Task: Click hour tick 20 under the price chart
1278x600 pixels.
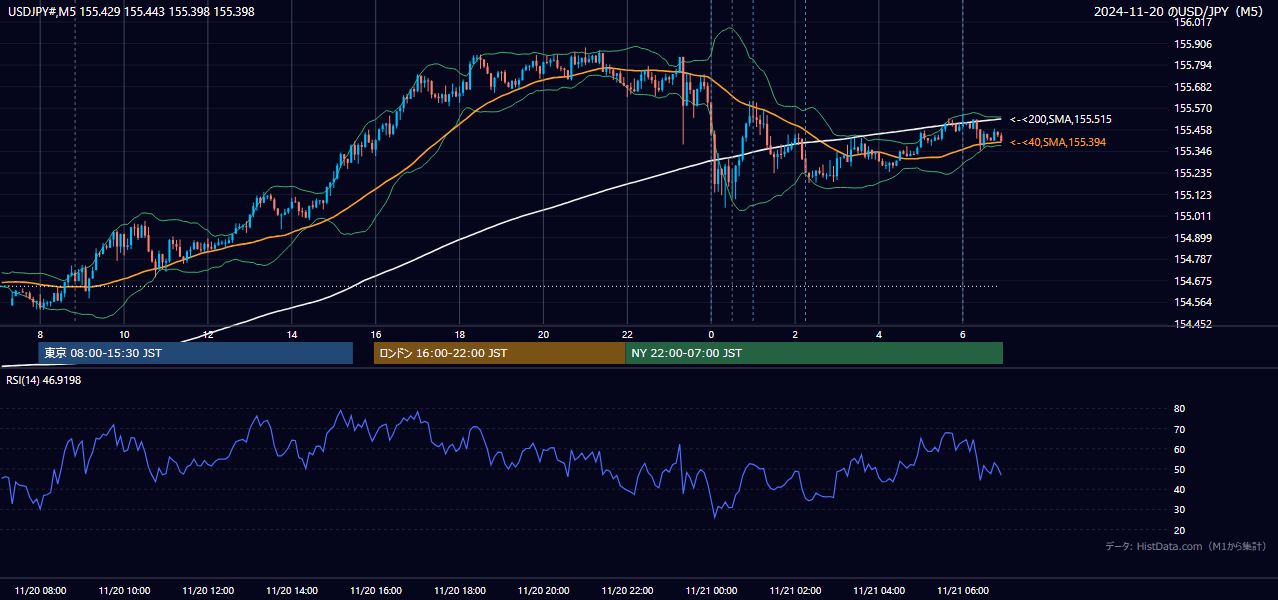Action: pyautogui.click(x=543, y=334)
